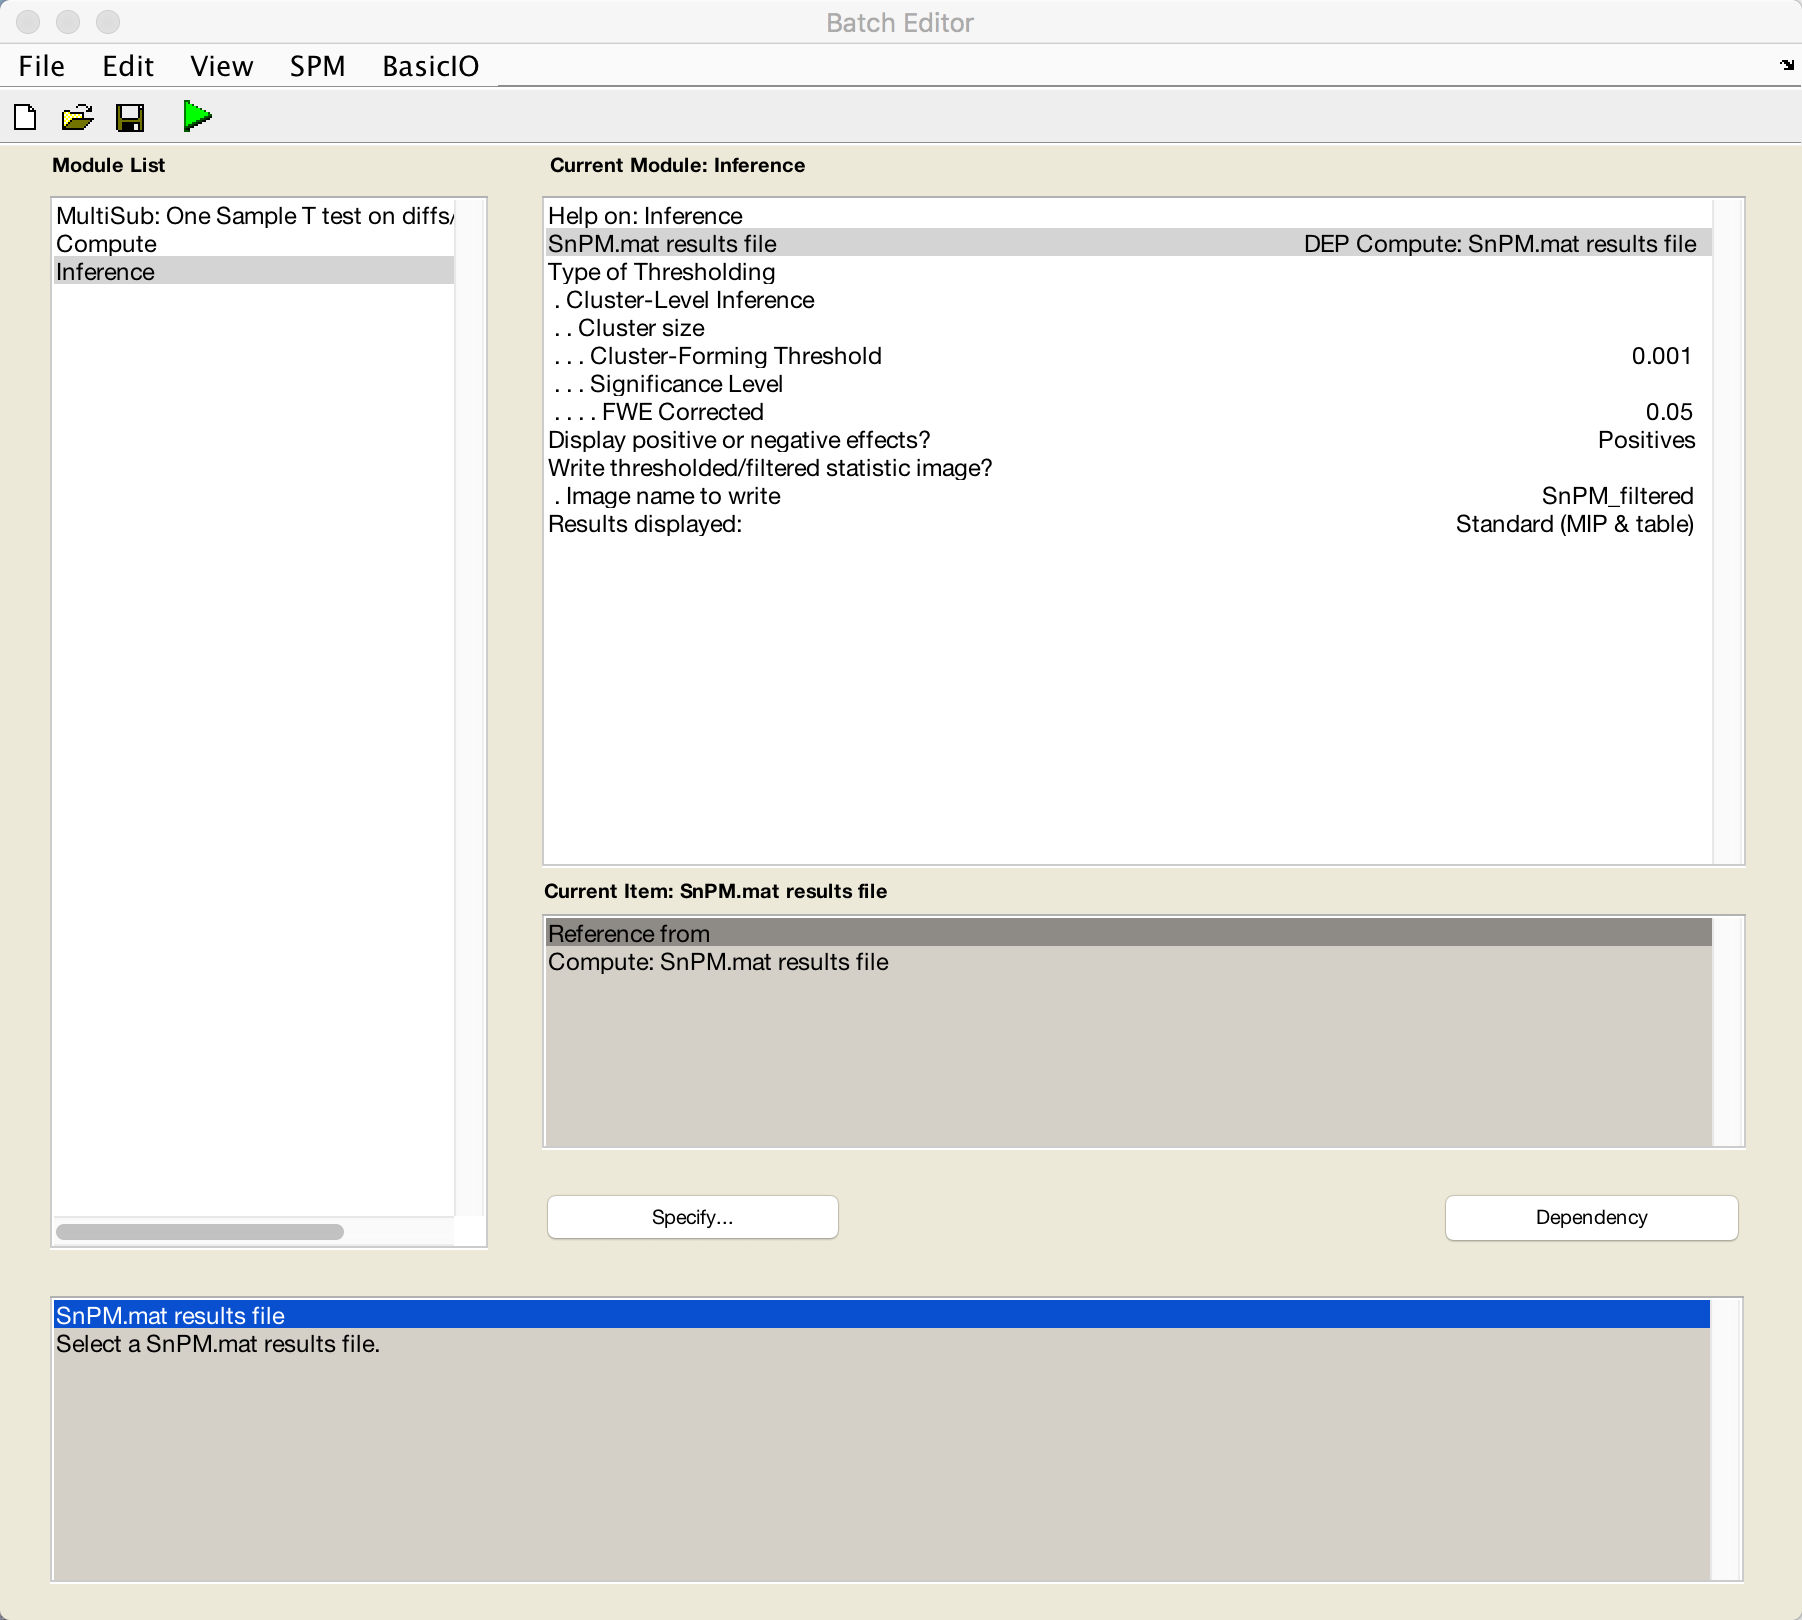Click the Module List vertical scrollbar track
The image size is (1802, 1620).
470,707
